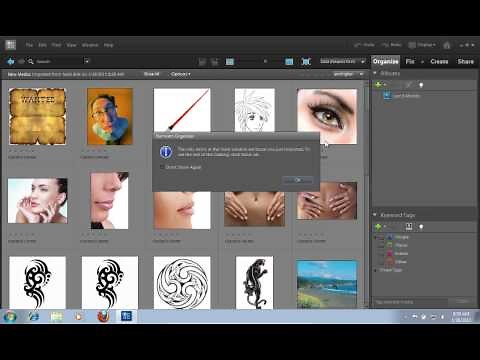Click Apply next to tag field

(x=462, y=301)
